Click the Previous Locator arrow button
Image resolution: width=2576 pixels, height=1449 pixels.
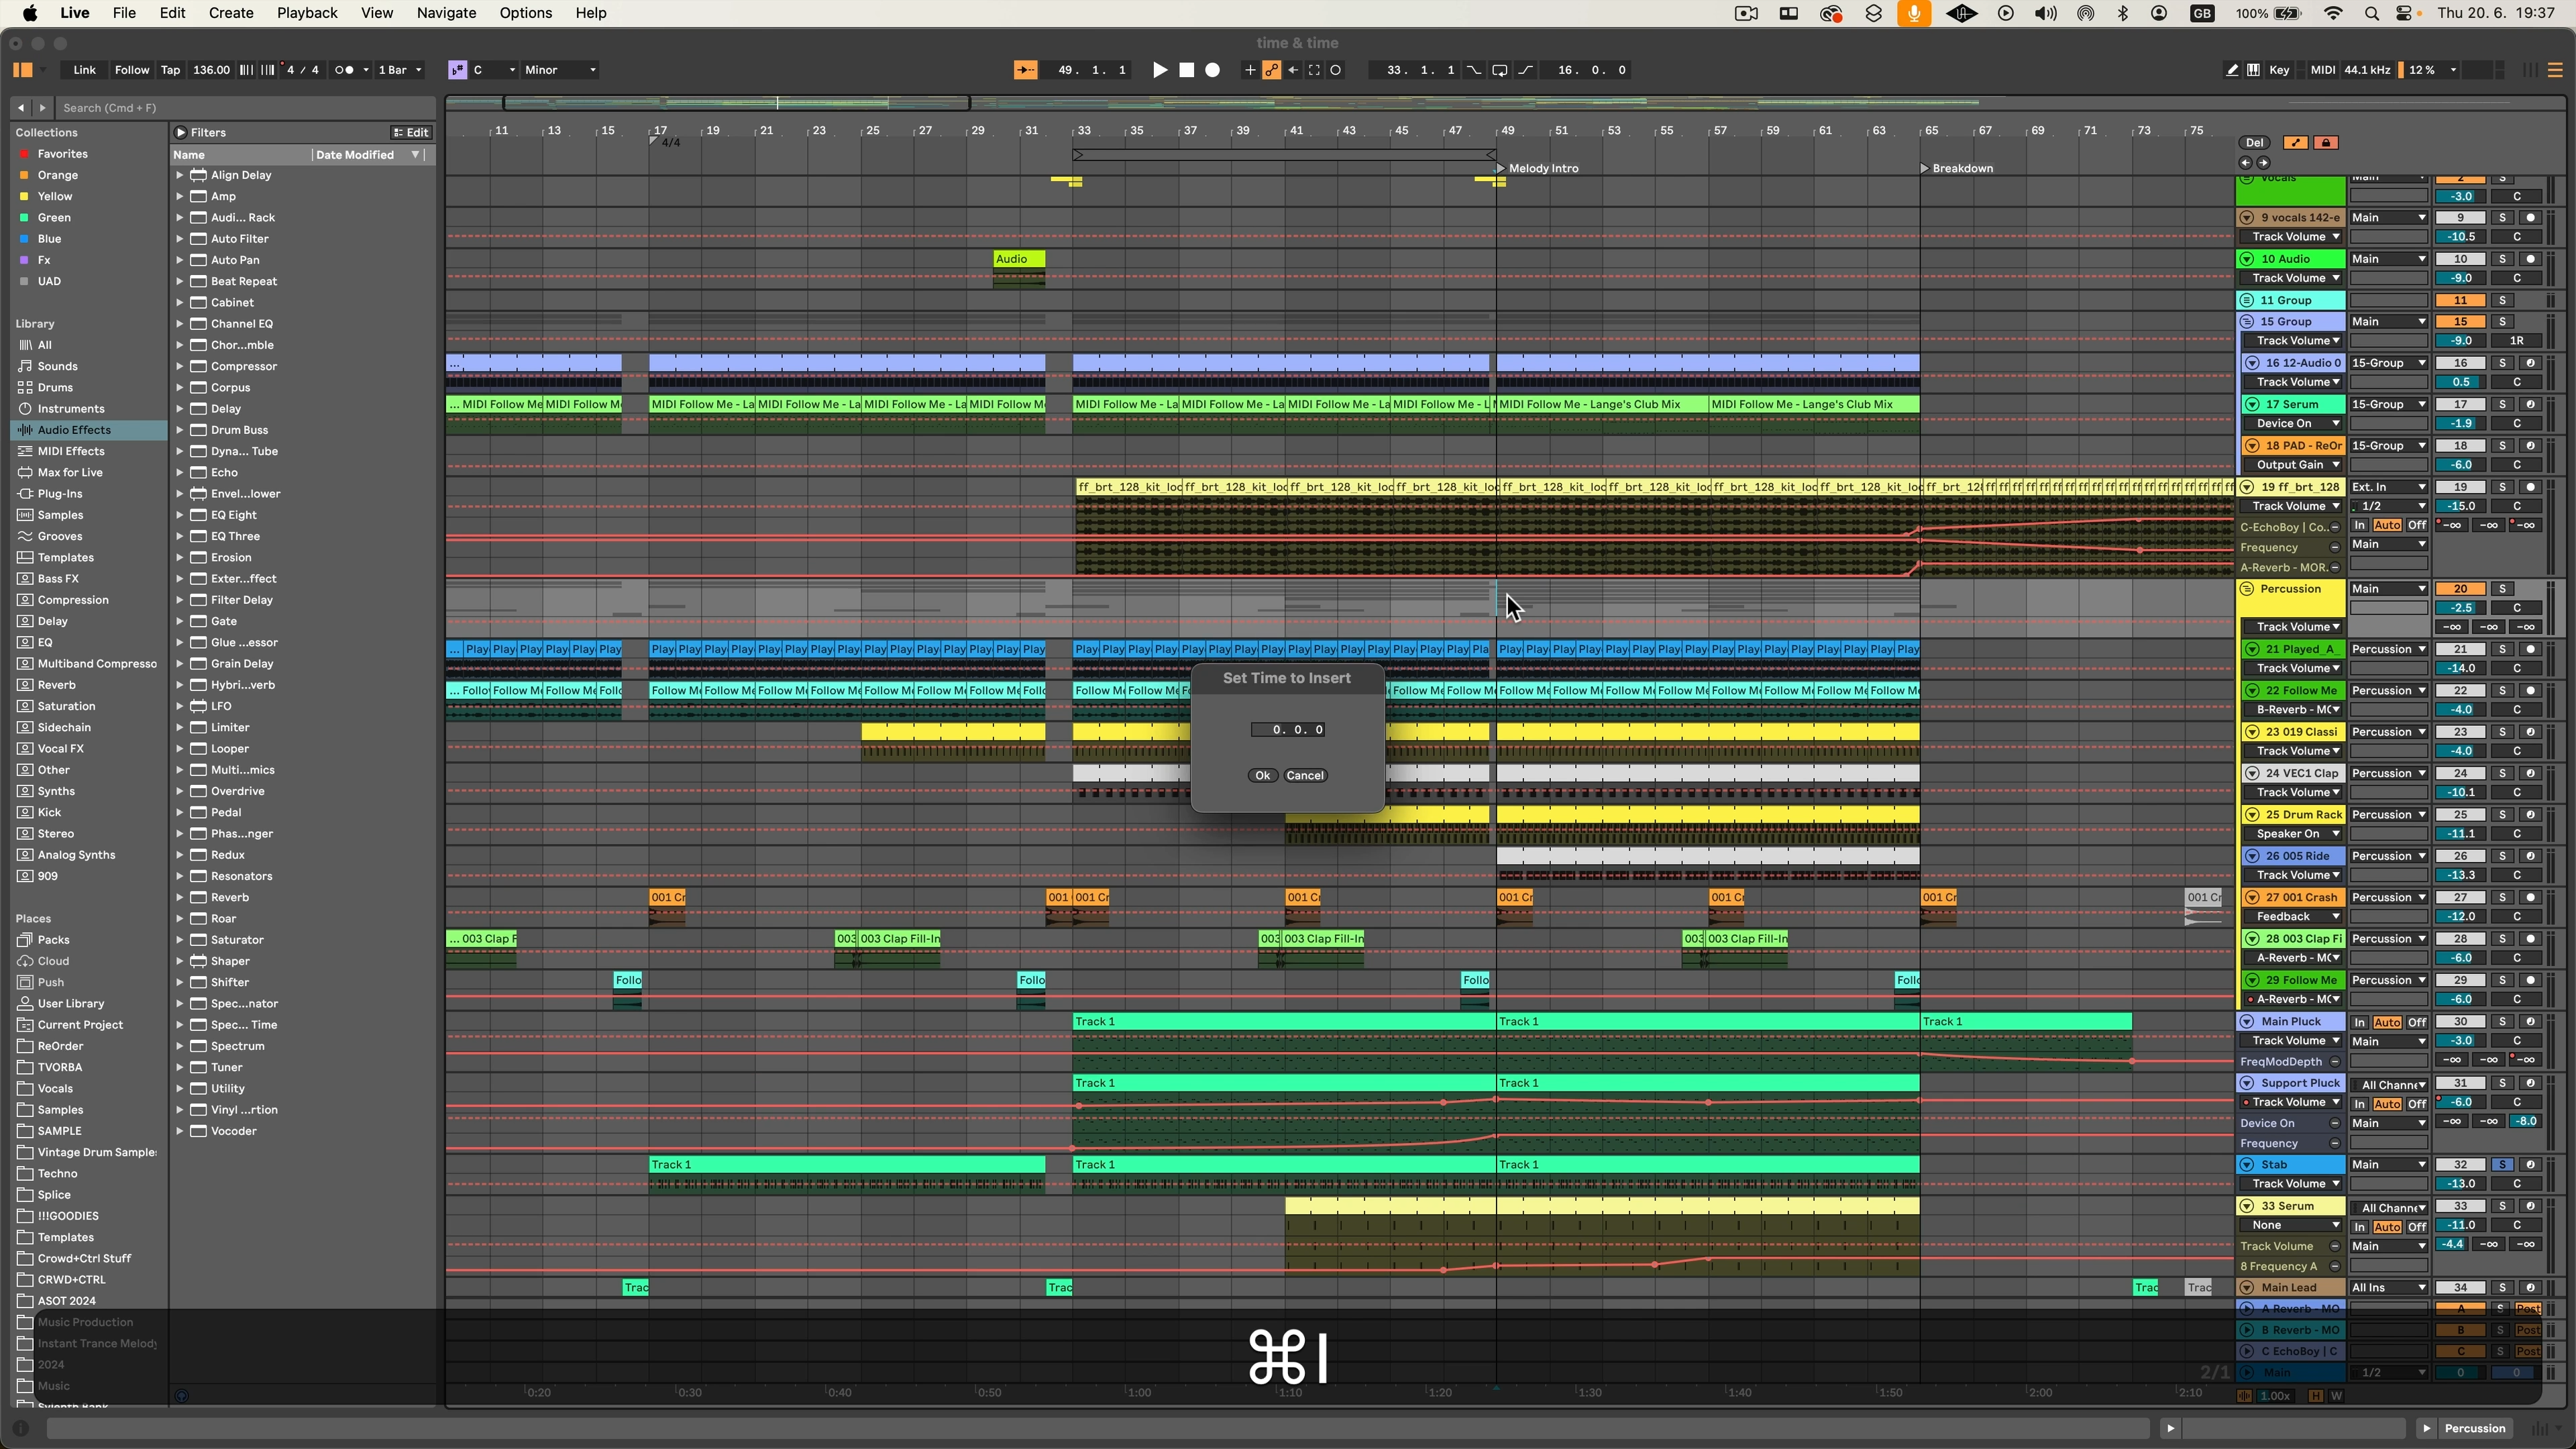click(2245, 162)
